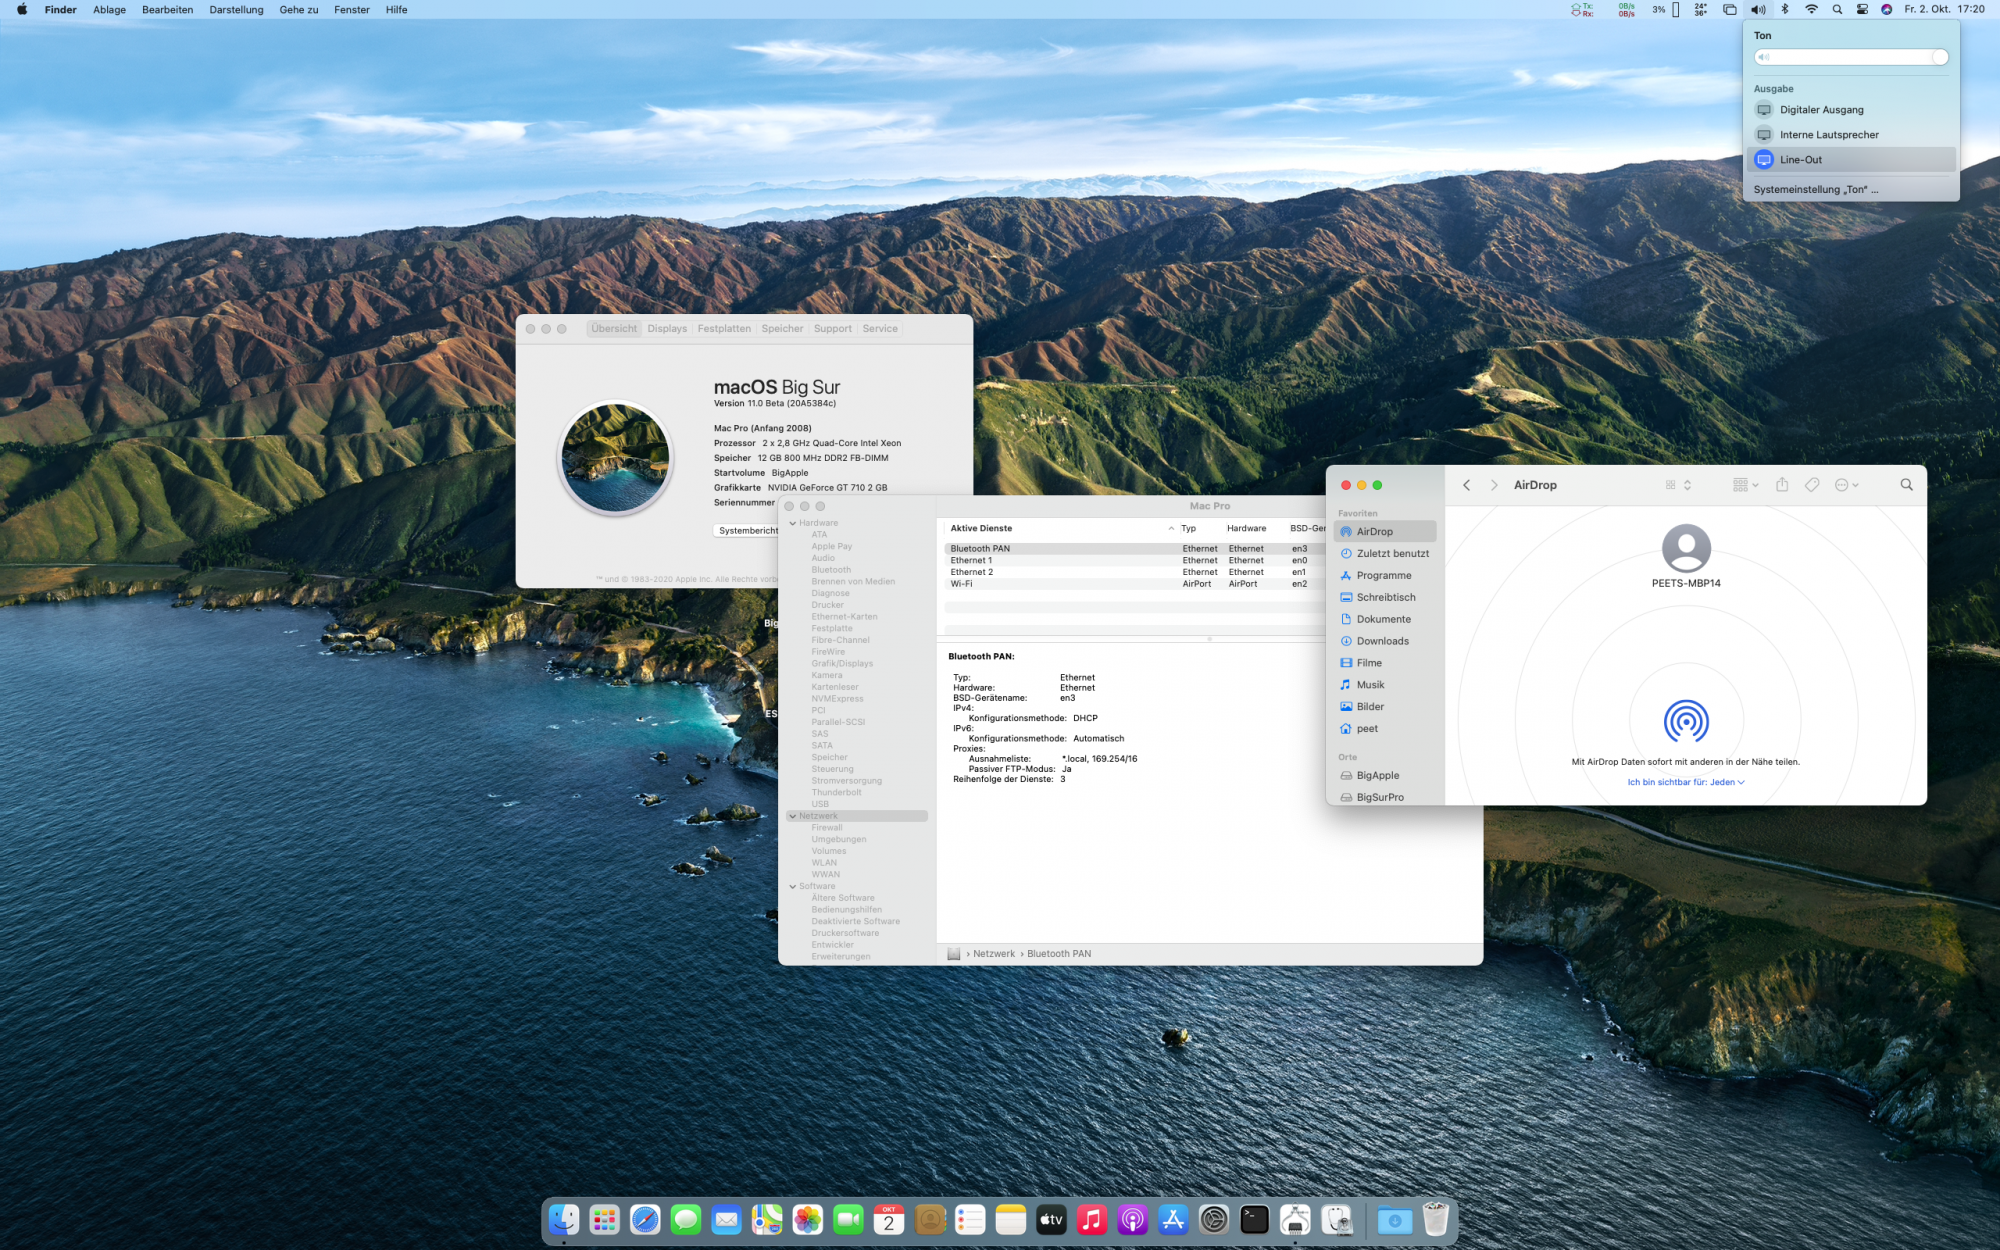Collapse the Netzwerk tree section
The image size is (2000, 1250).
pyautogui.click(x=792, y=816)
